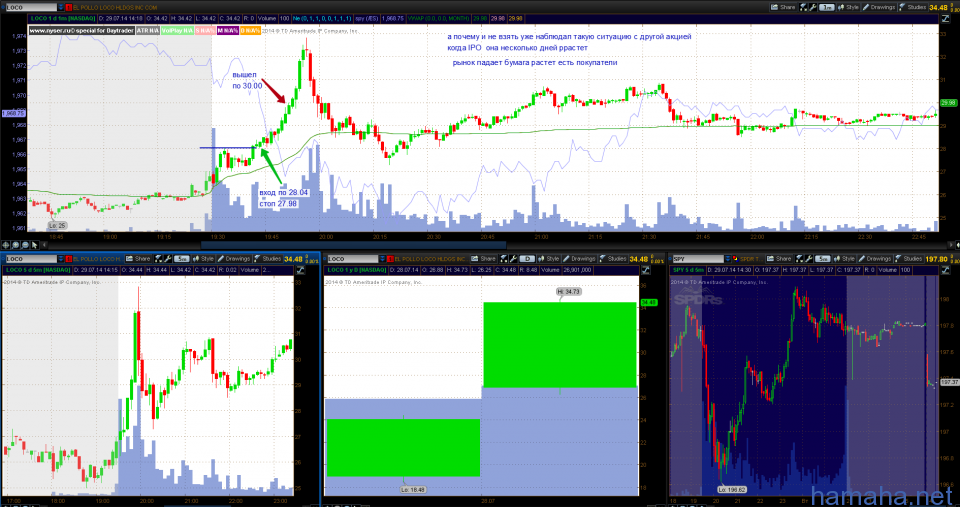
Task: Click the spy (/ES) study label
Action: 367,18
